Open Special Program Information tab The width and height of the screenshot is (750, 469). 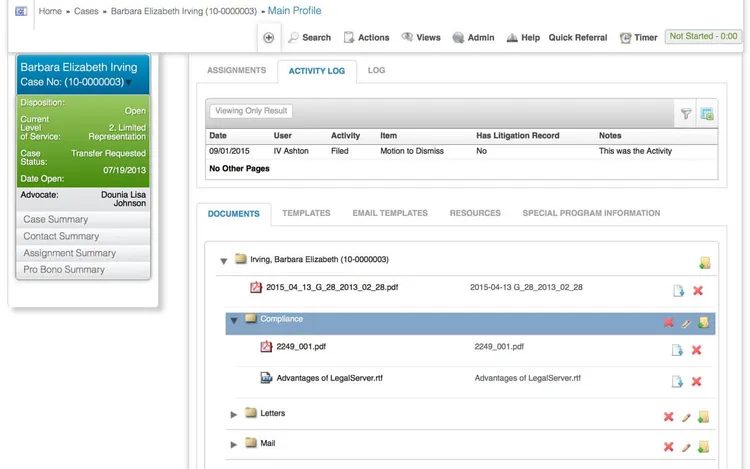point(591,213)
